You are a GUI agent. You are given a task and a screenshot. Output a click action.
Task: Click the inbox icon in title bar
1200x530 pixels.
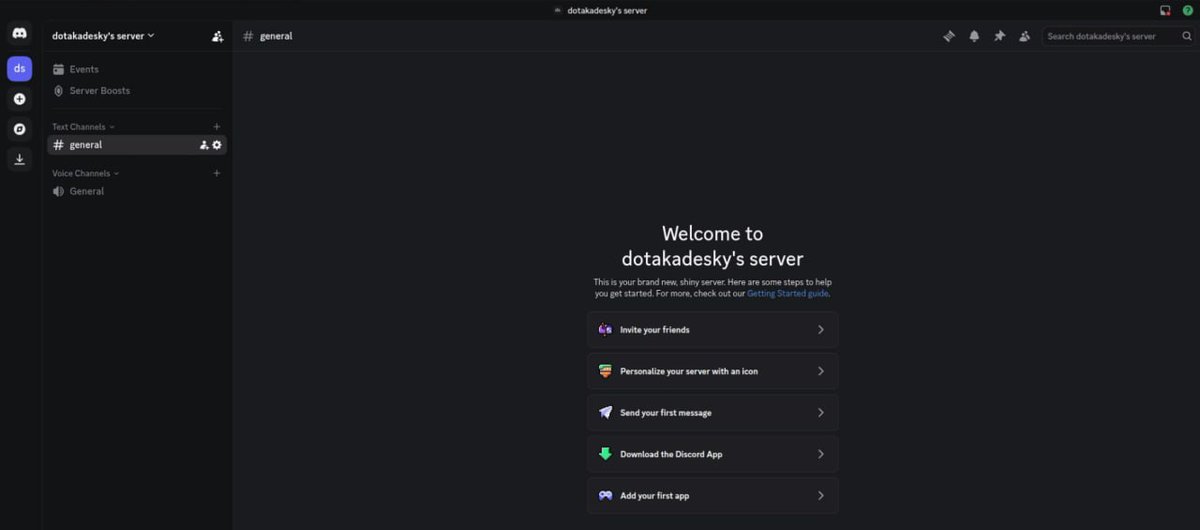pos(1165,10)
